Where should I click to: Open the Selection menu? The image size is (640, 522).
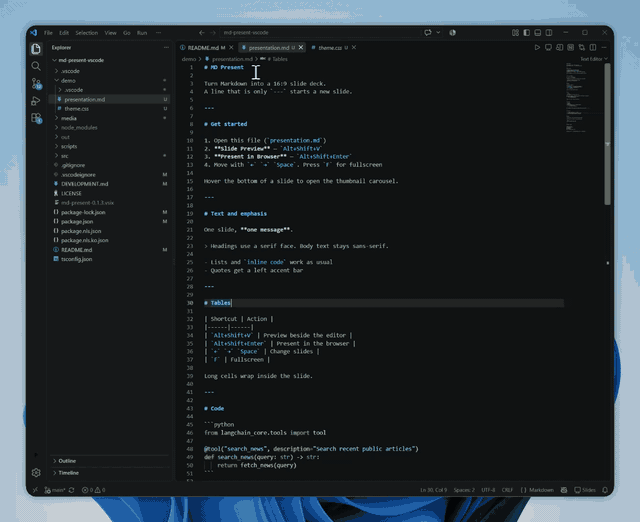tap(87, 33)
